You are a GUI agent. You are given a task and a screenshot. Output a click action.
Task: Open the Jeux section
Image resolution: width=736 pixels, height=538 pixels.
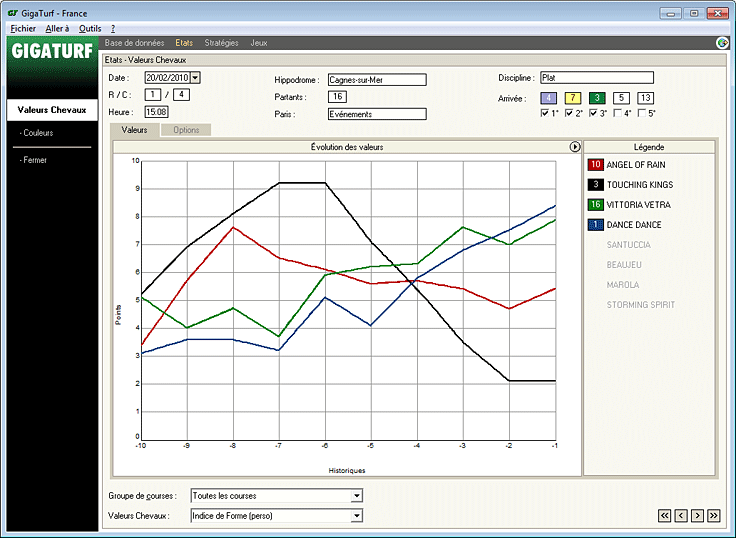(259, 43)
